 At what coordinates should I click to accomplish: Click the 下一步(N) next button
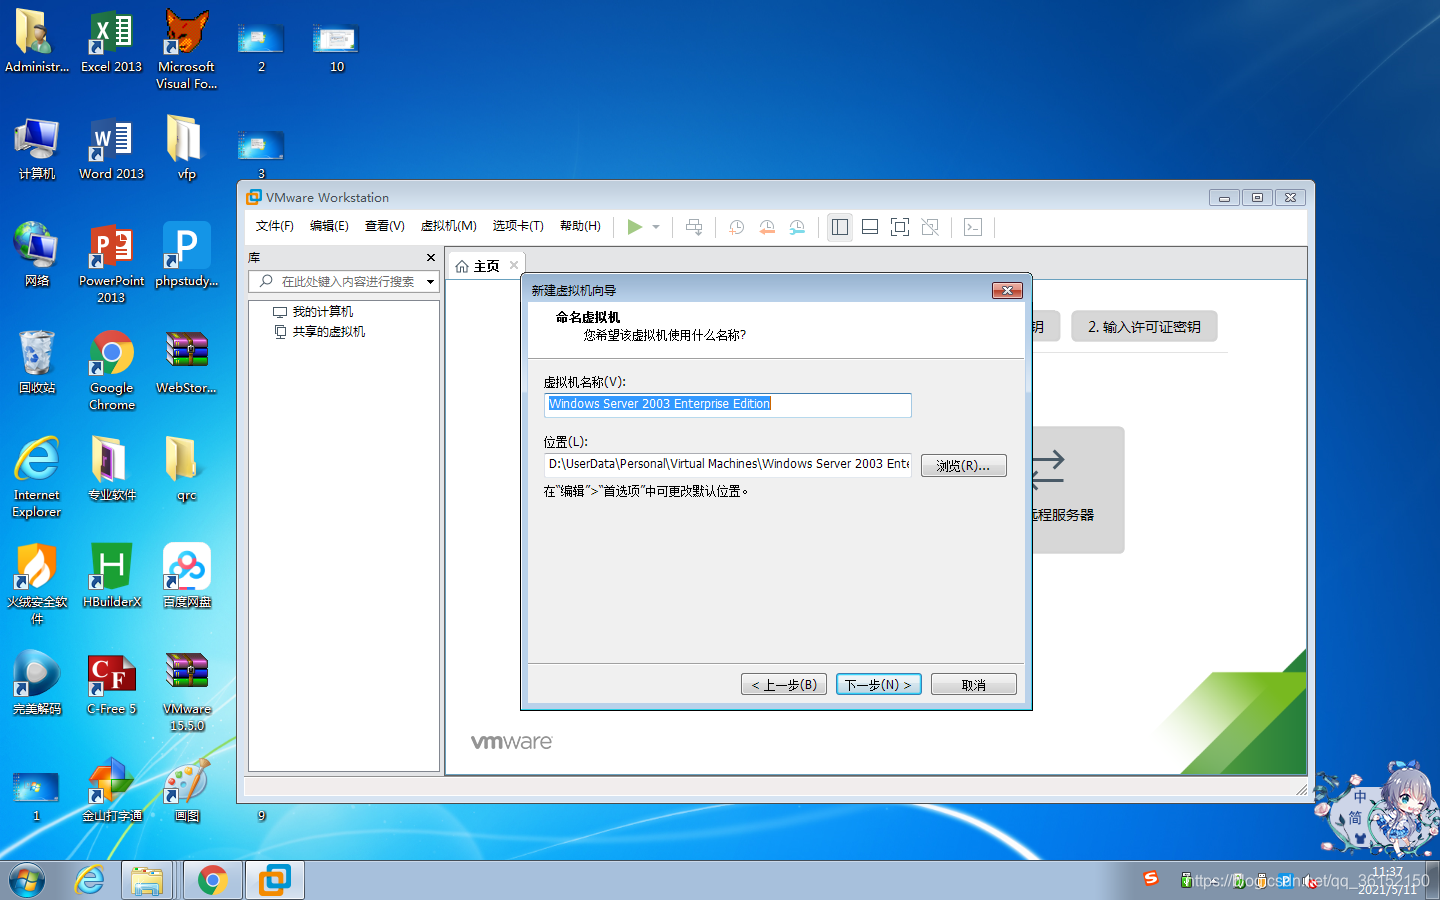[879, 685]
